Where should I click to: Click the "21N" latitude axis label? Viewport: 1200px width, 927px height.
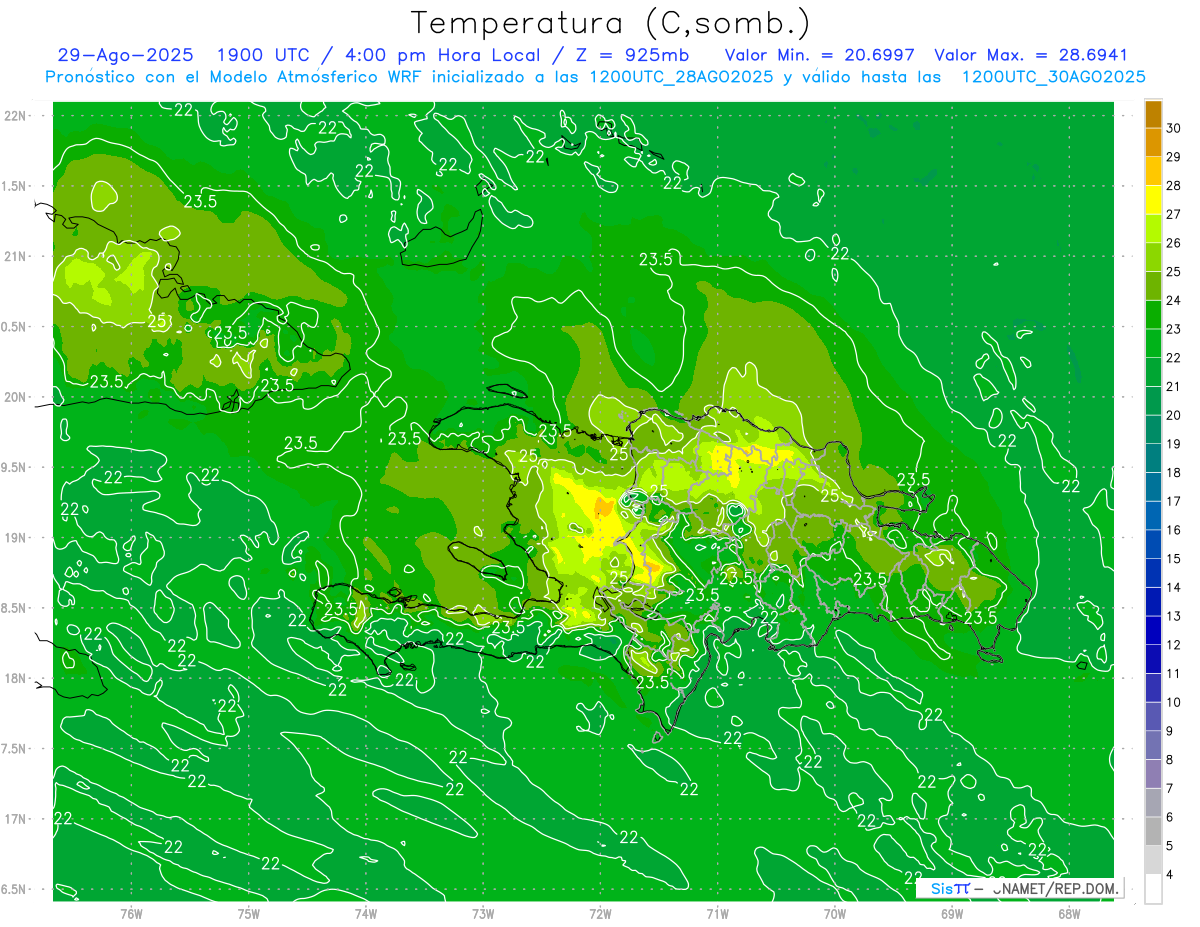pos(16,257)
